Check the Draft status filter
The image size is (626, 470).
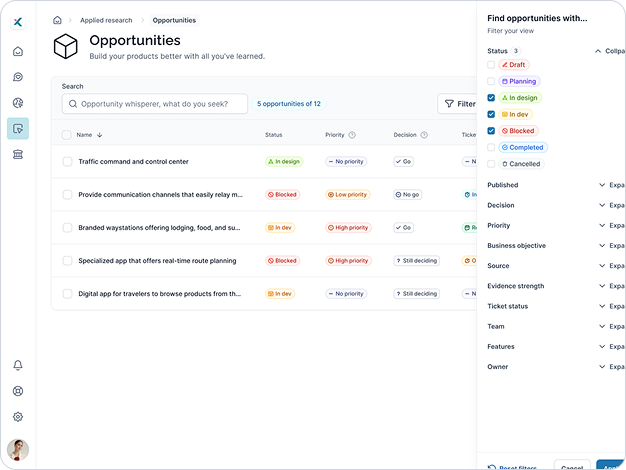[491, 65]
